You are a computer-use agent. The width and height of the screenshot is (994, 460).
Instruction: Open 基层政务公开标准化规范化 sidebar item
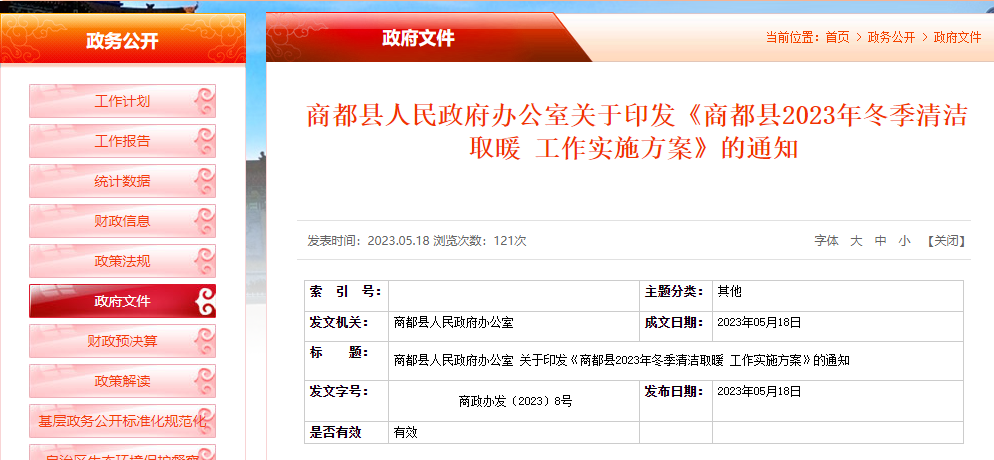[x=122, y=421]
